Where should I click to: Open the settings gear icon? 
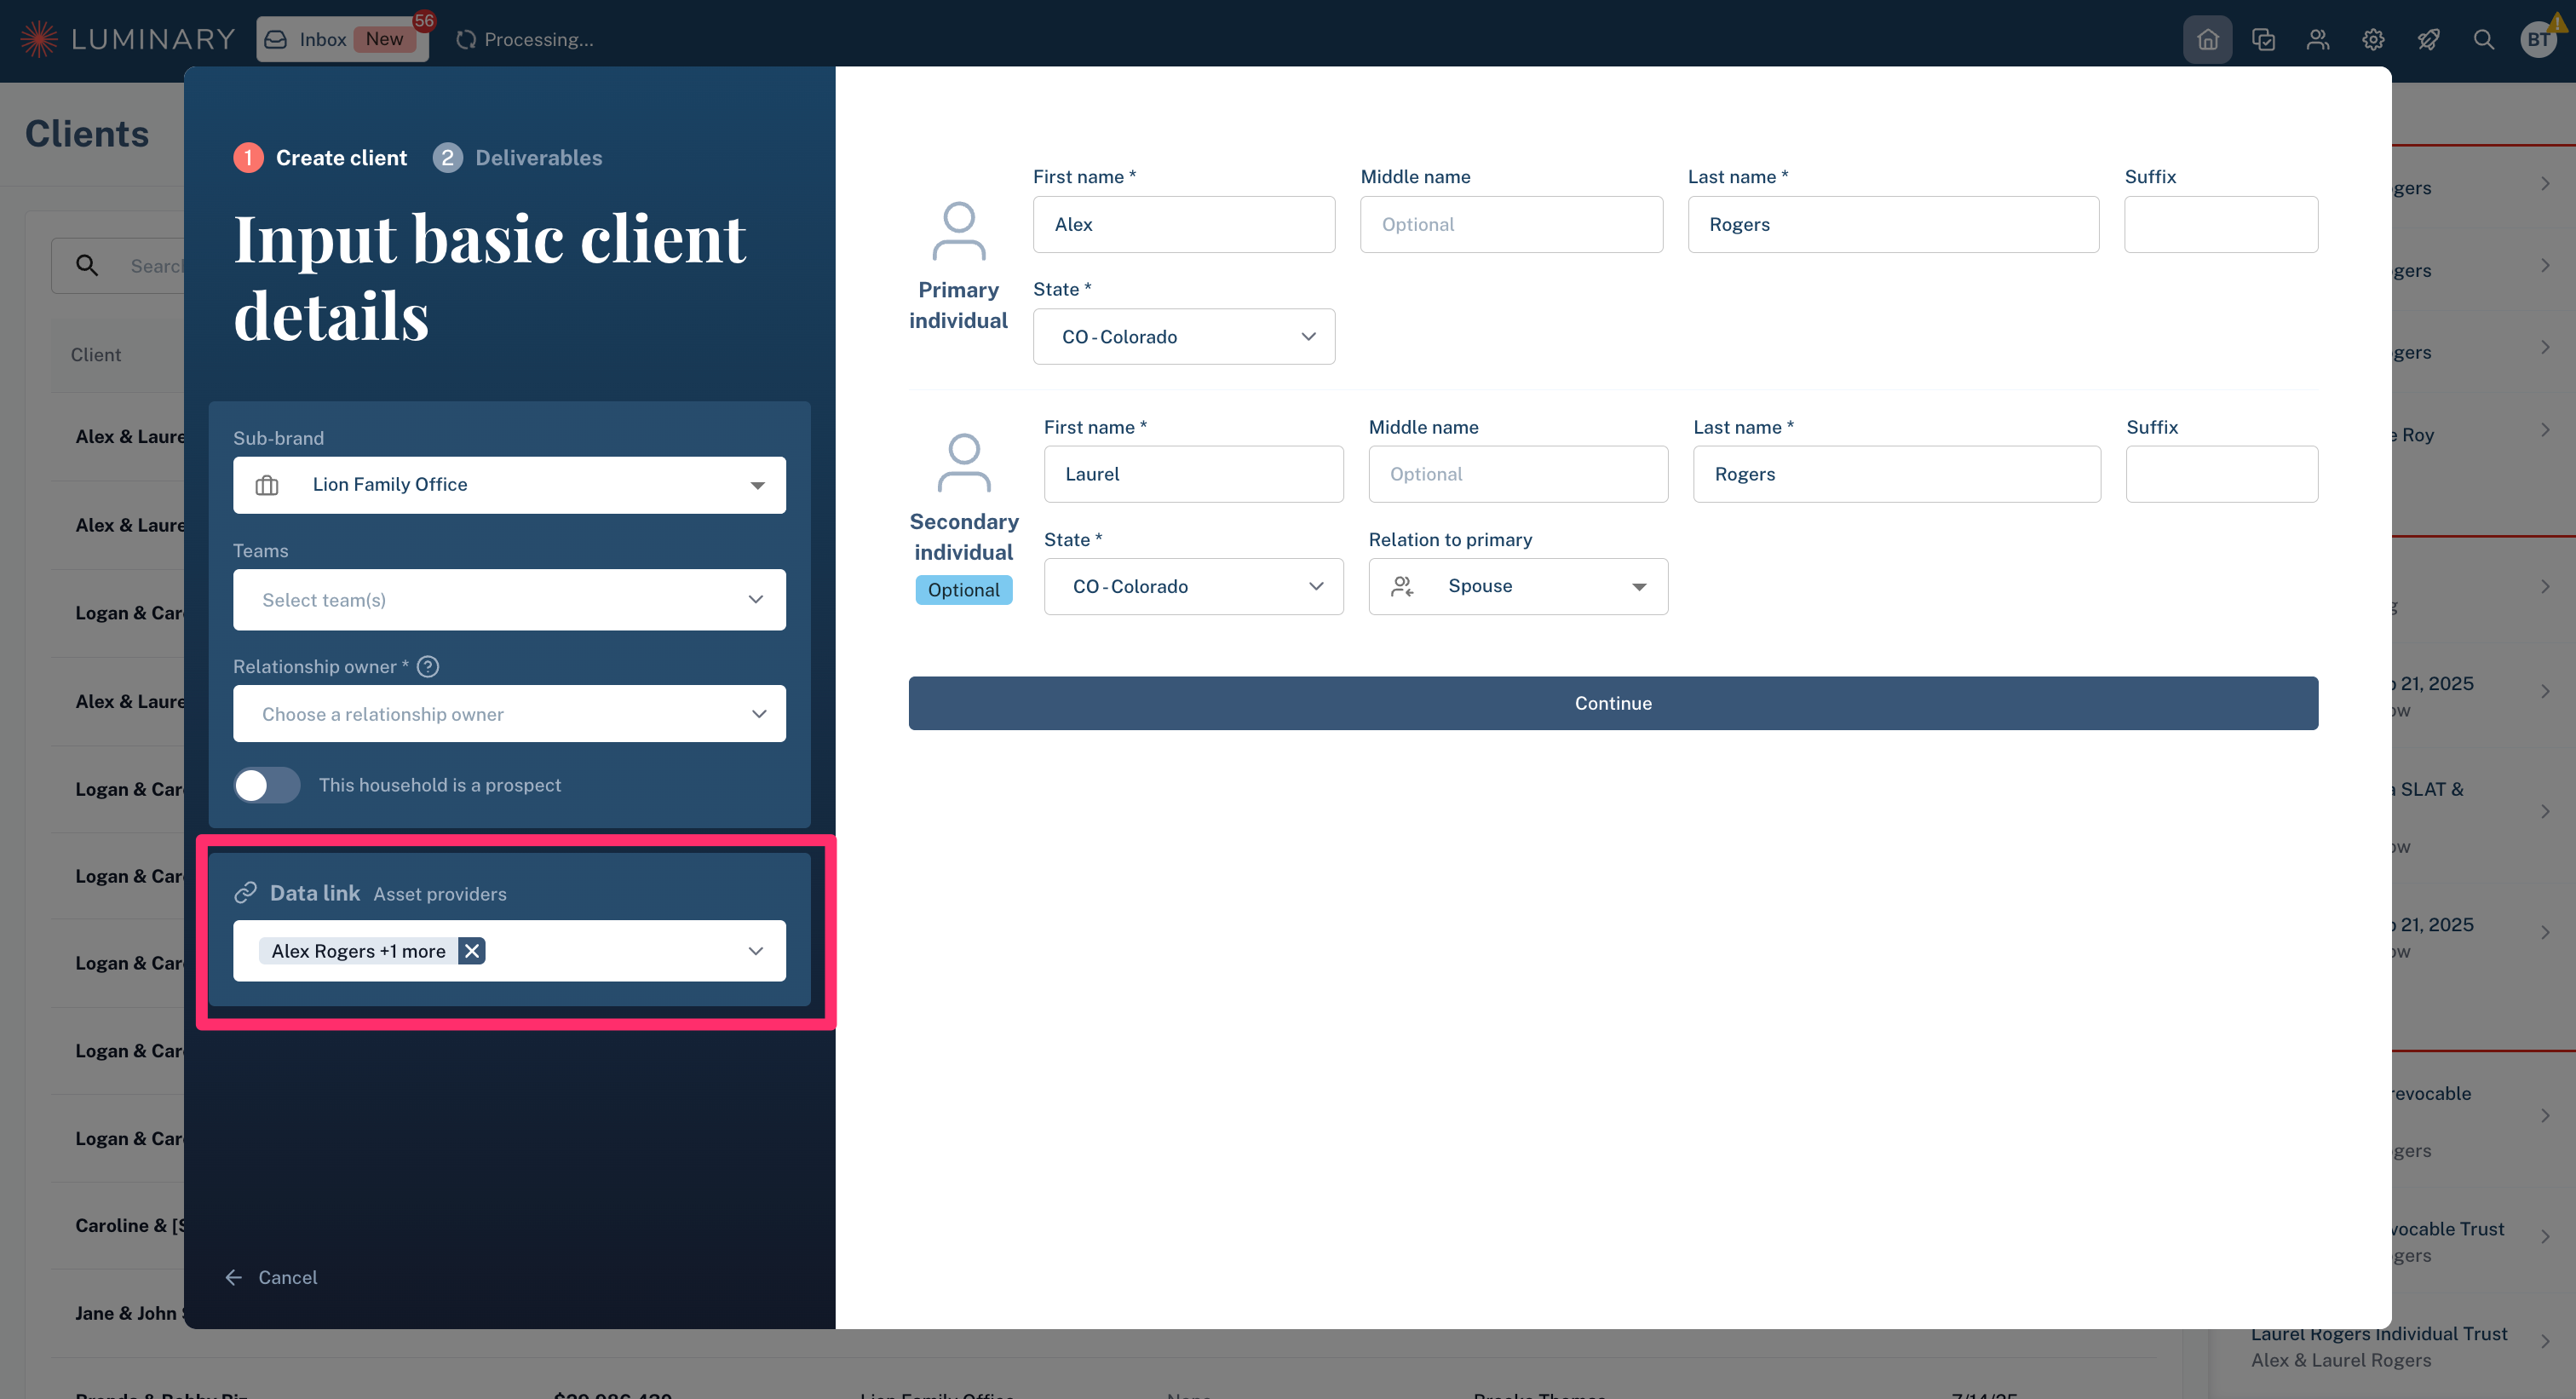click(2373, 39)
